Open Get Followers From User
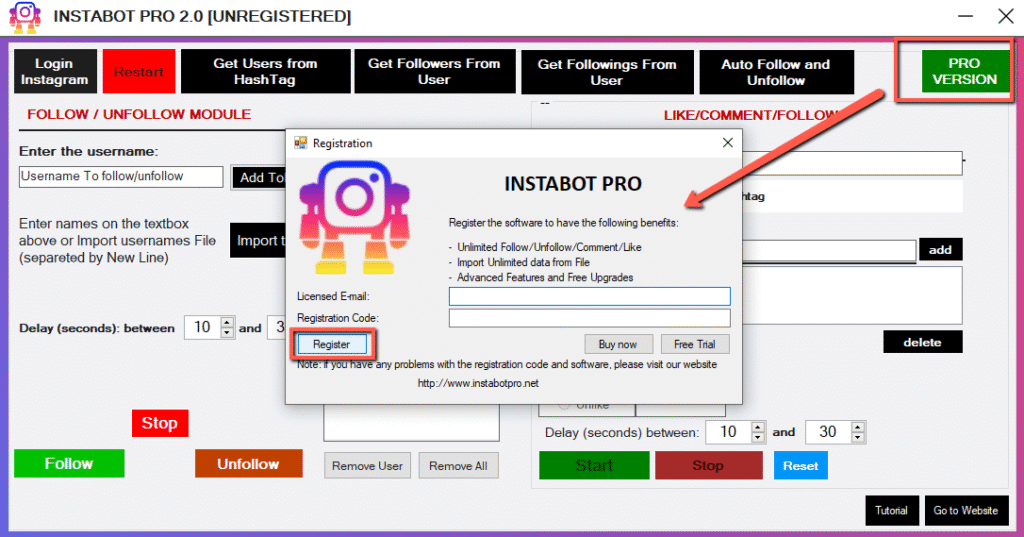 (x=434, y=72)
